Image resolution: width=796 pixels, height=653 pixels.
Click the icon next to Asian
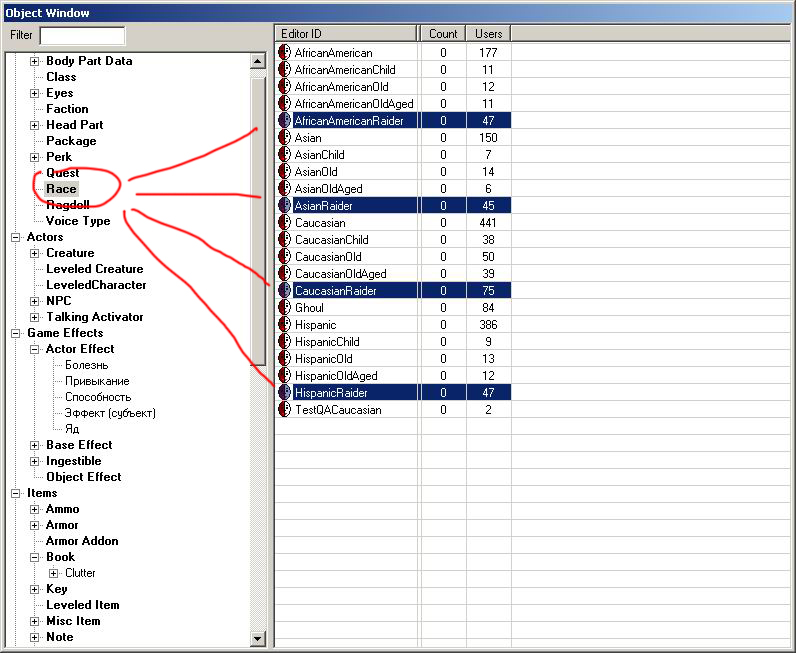285,138
